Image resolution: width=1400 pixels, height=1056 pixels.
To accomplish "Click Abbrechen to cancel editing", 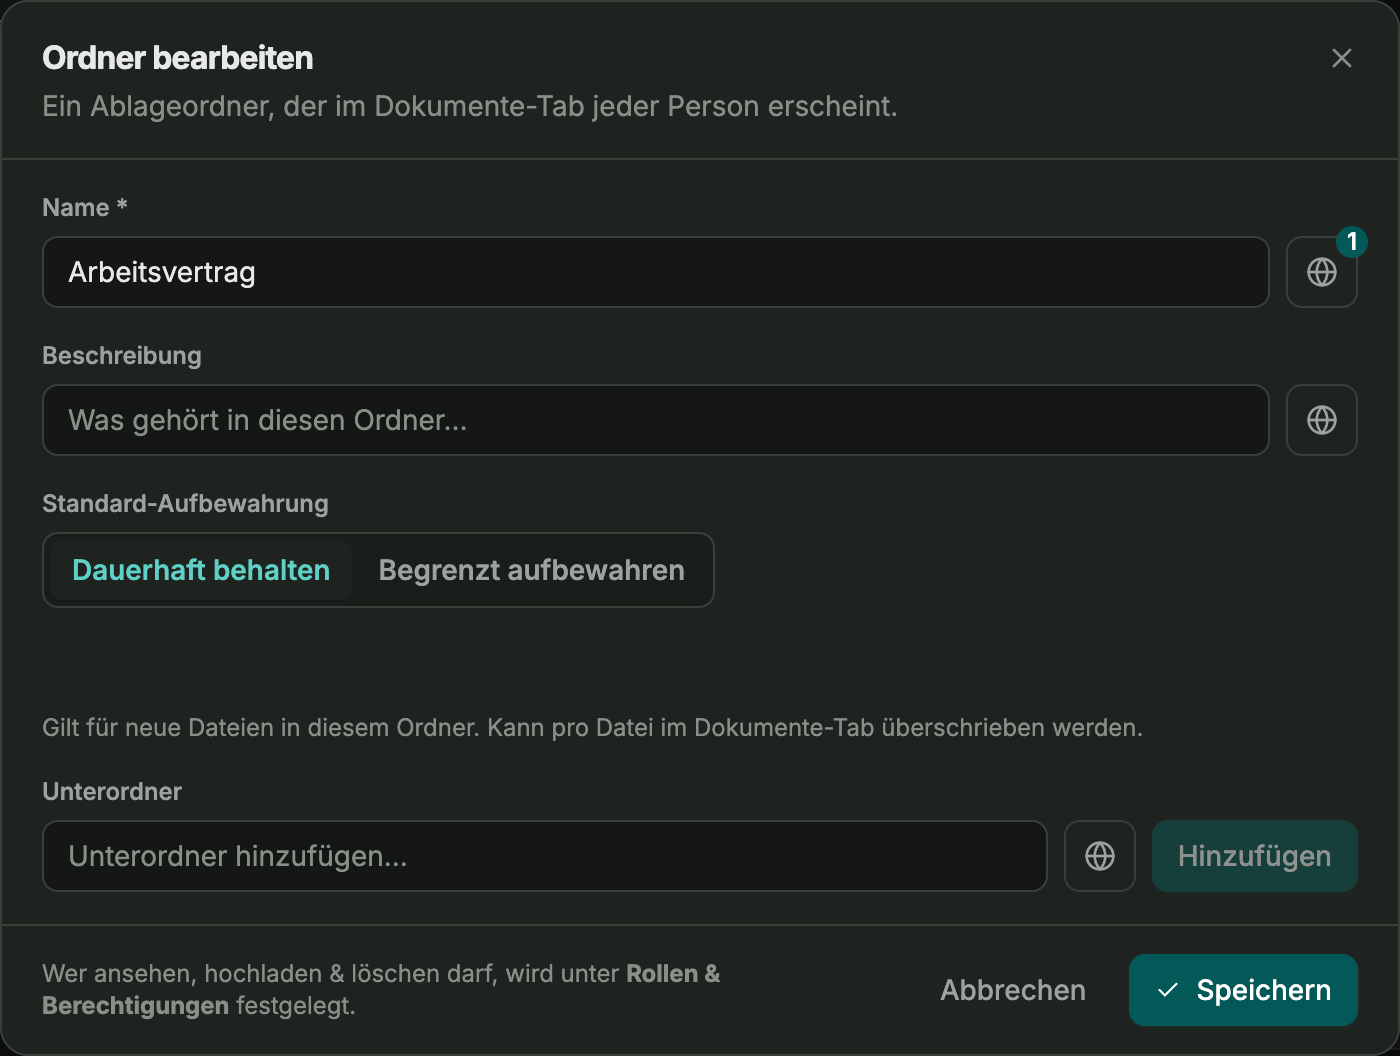I will (1012, 990).
